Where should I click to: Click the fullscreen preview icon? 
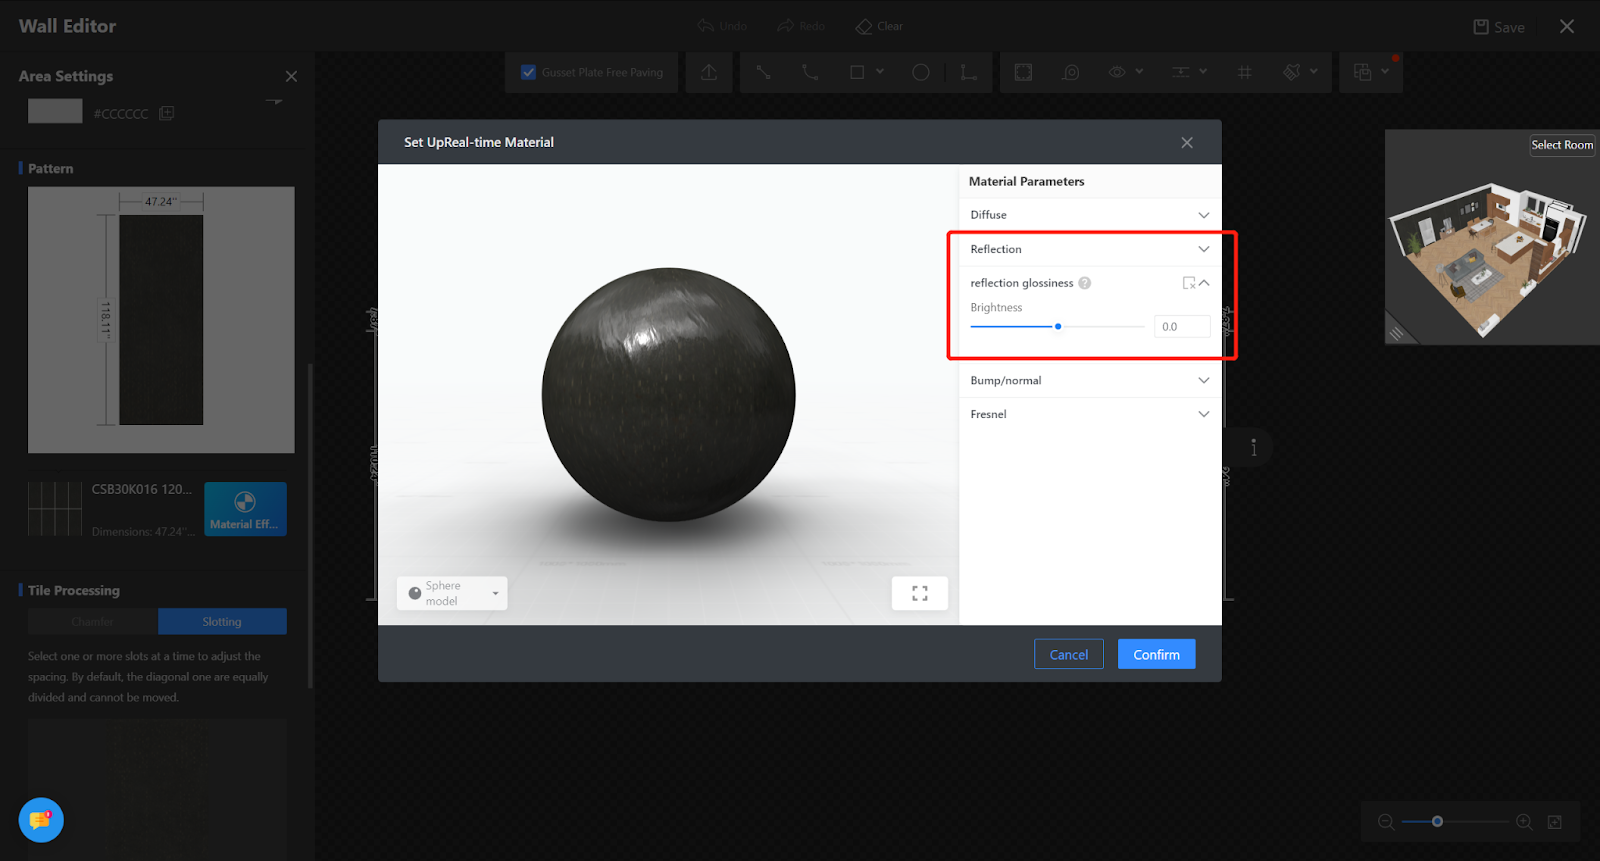pyautogui.click(x=919, y=593)
